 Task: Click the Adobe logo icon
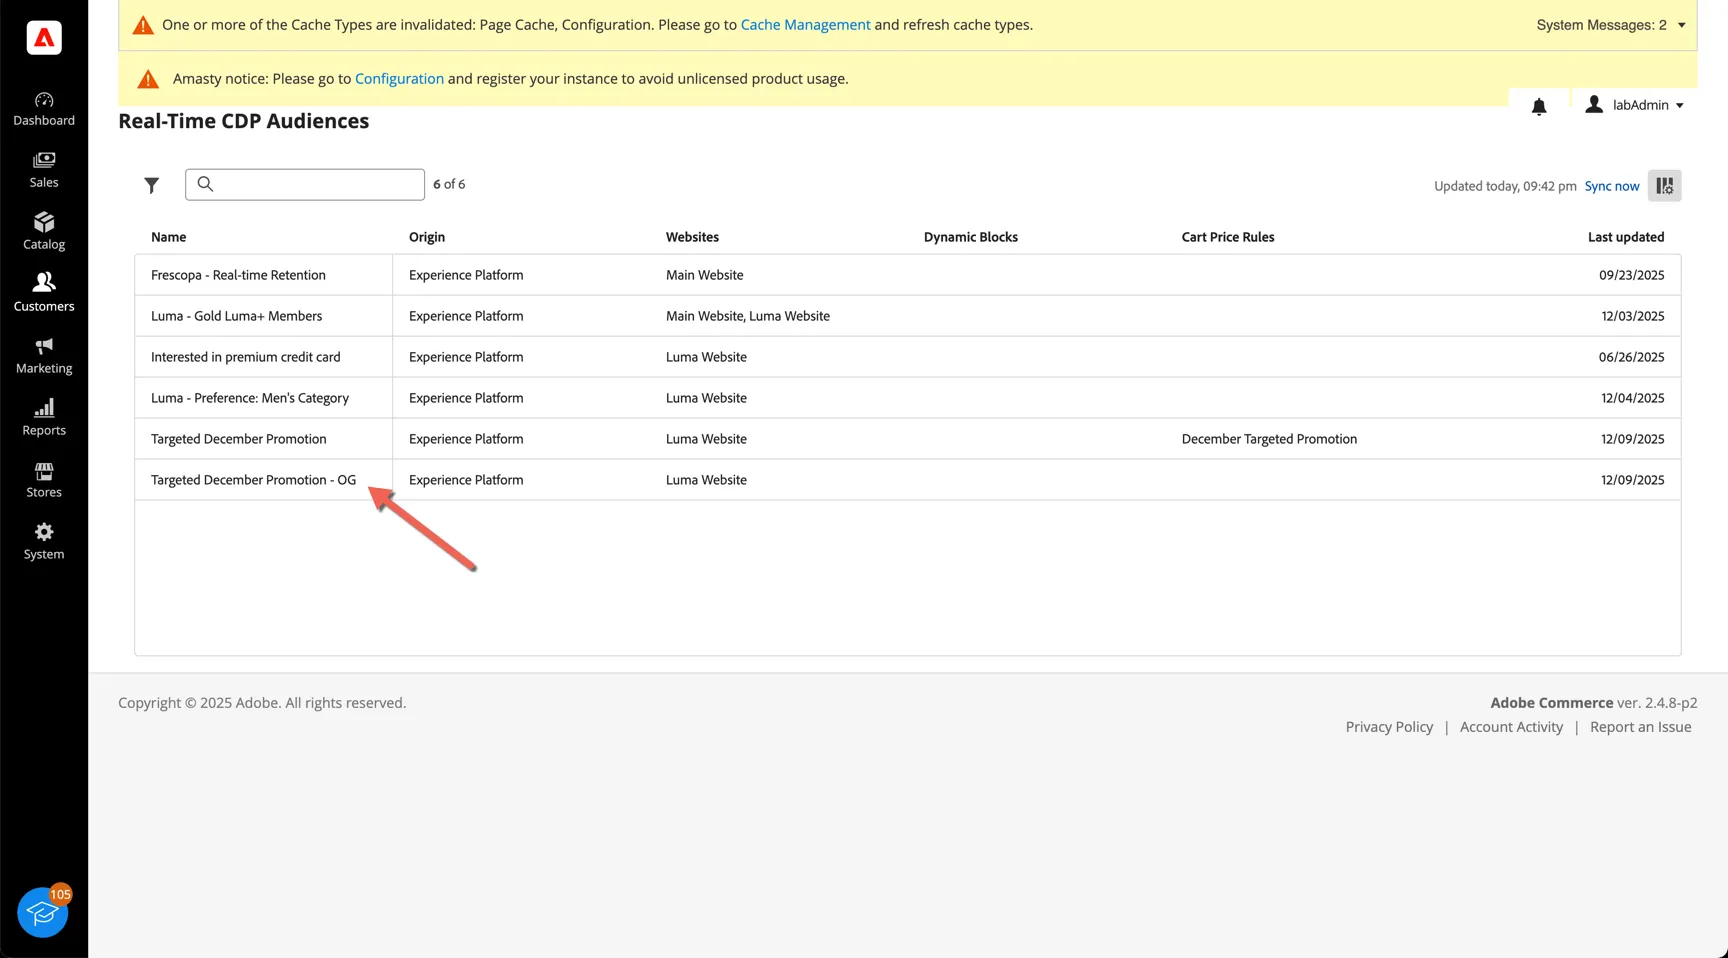pyautogui.click(x=44, y=38)
